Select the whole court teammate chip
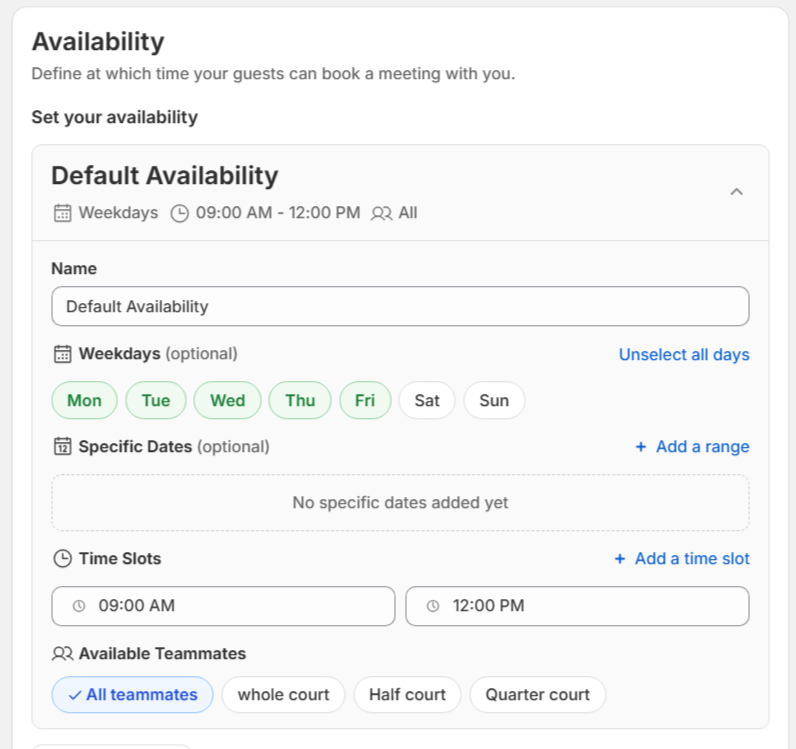The width and height of the screenshot is (796, 749). click(x=283, y=695)
